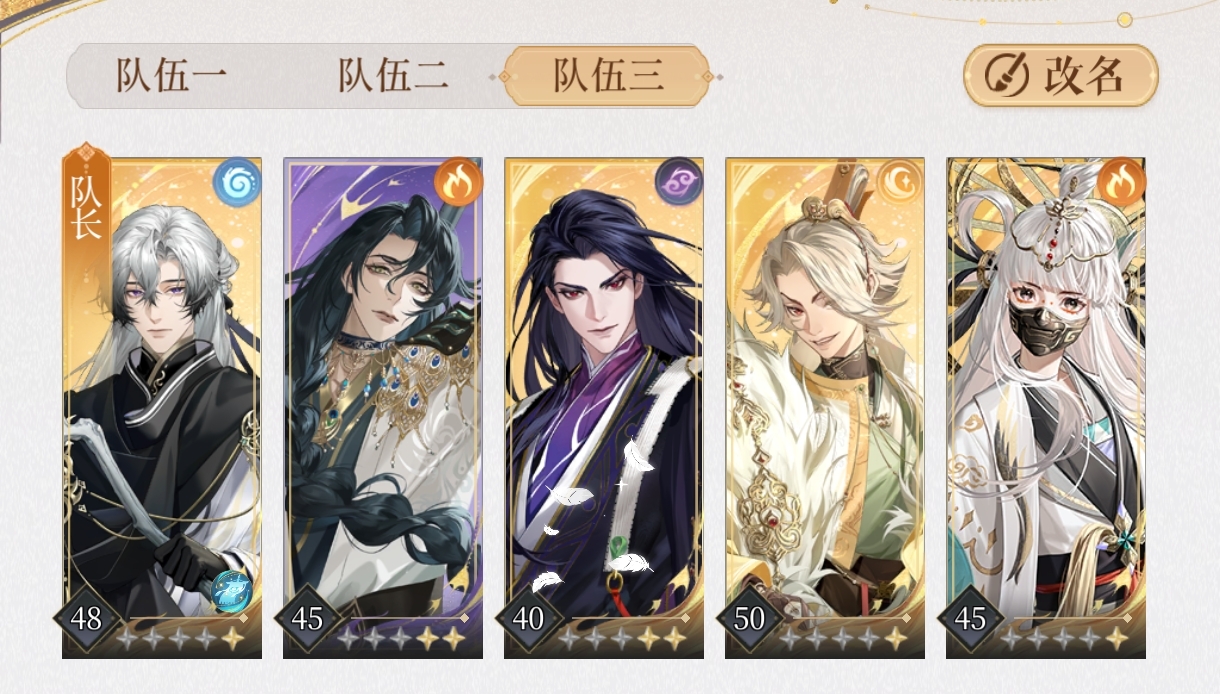The image size is (1220, 694).
Task: Click the fire element icon on the masked character card
Action: tap(1121, 182)
